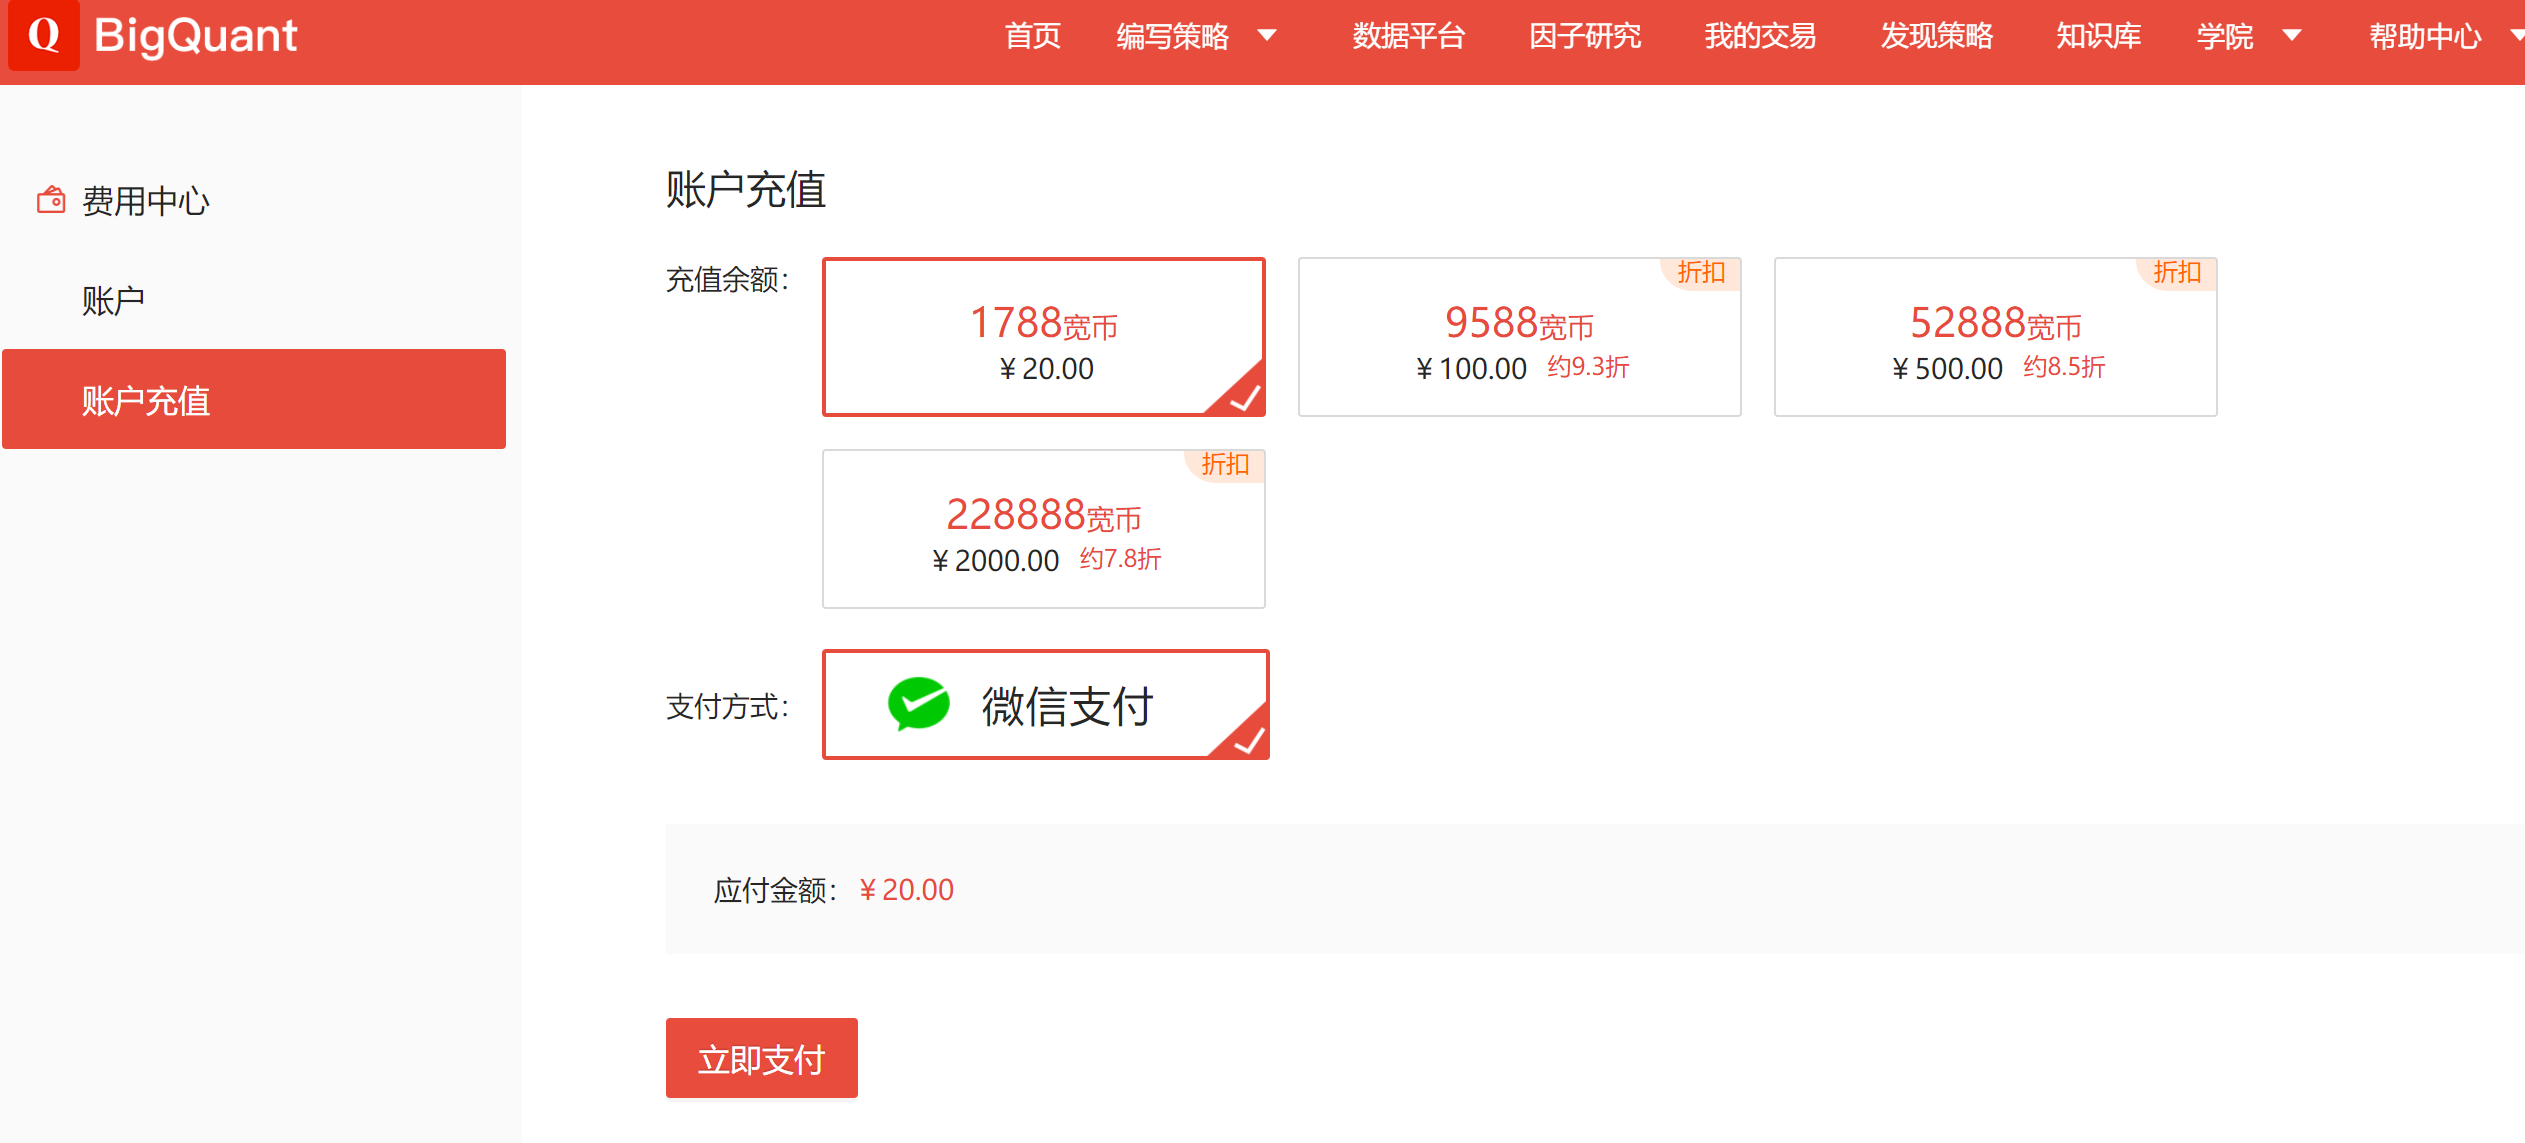Image resolution: width=2525 pixels, height=1143 pixels.
Task: Select the 228888 宽币 ¥2000.00 recharge option
Action: click(1043, 529)
